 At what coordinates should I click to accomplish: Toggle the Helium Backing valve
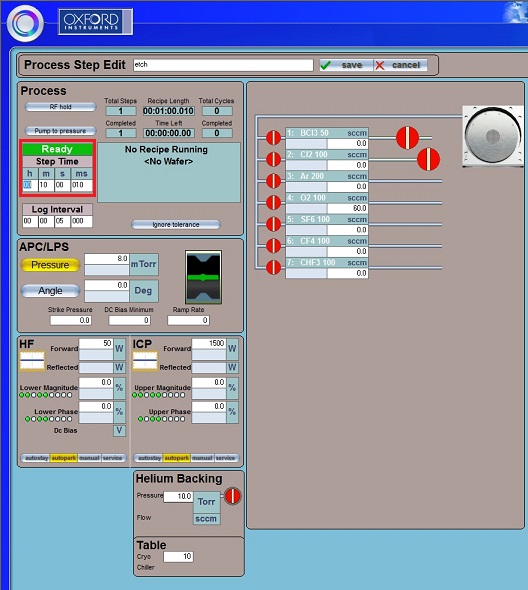(233, 496)
